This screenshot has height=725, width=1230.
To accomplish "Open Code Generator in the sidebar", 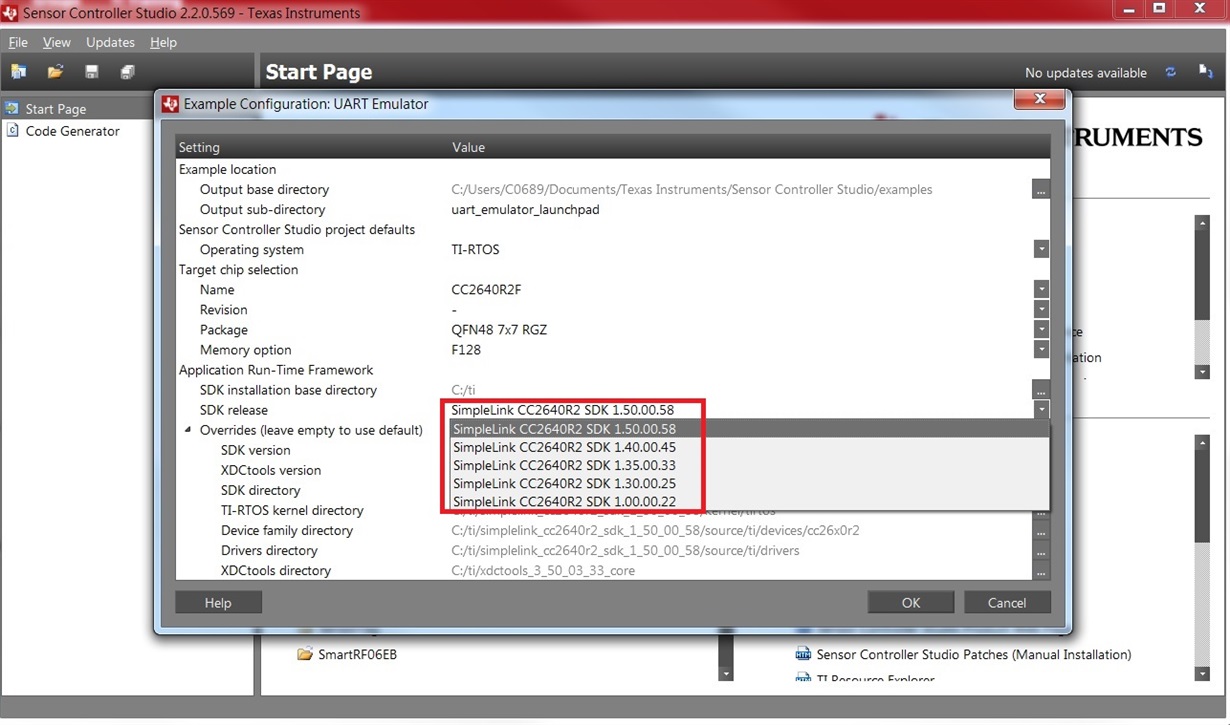I will coord(72,131).
